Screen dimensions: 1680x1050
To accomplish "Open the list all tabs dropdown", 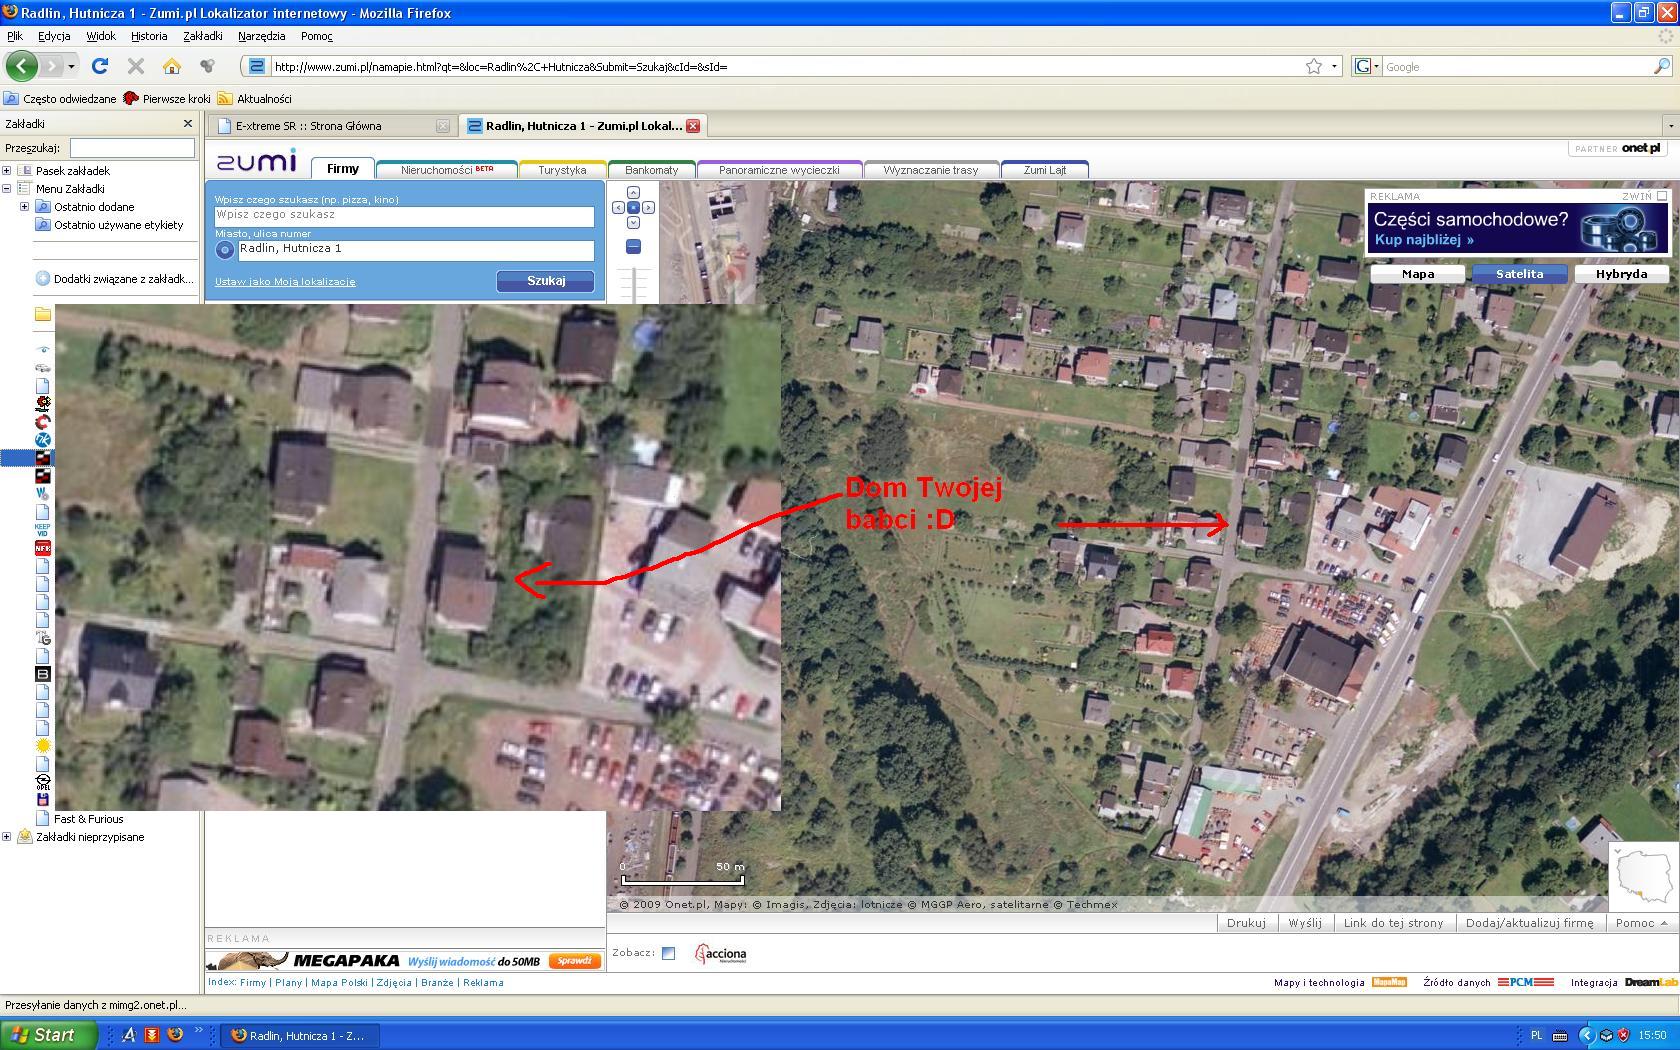I will 1670,126.
